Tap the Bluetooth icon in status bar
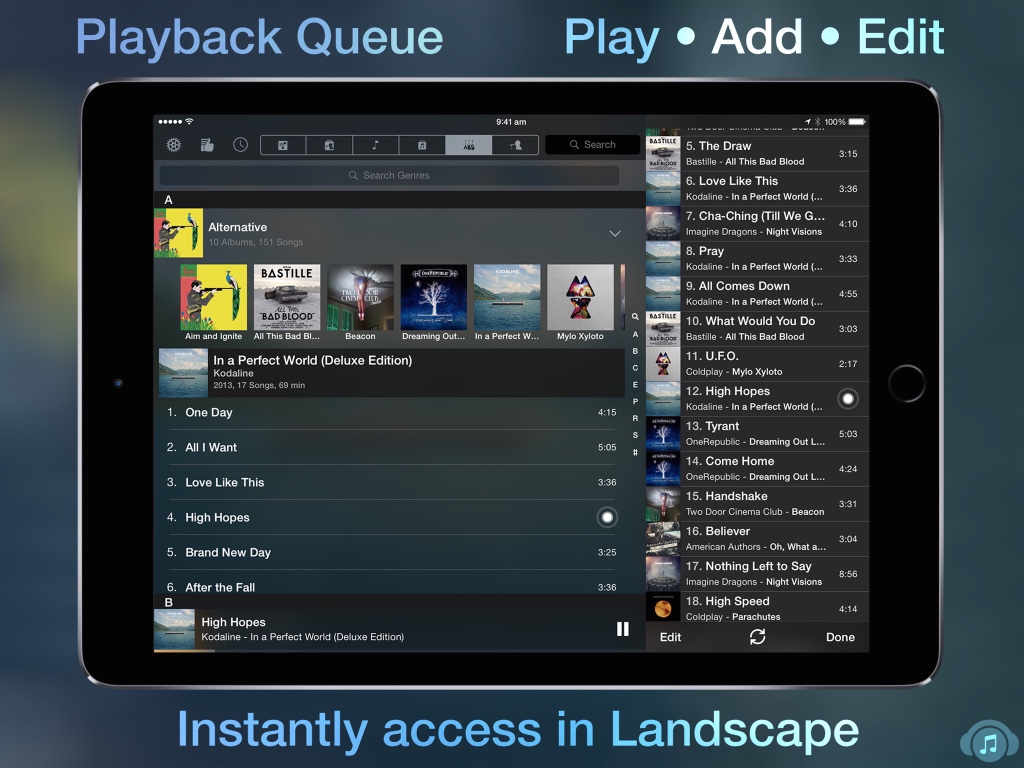 click(817, 122)
